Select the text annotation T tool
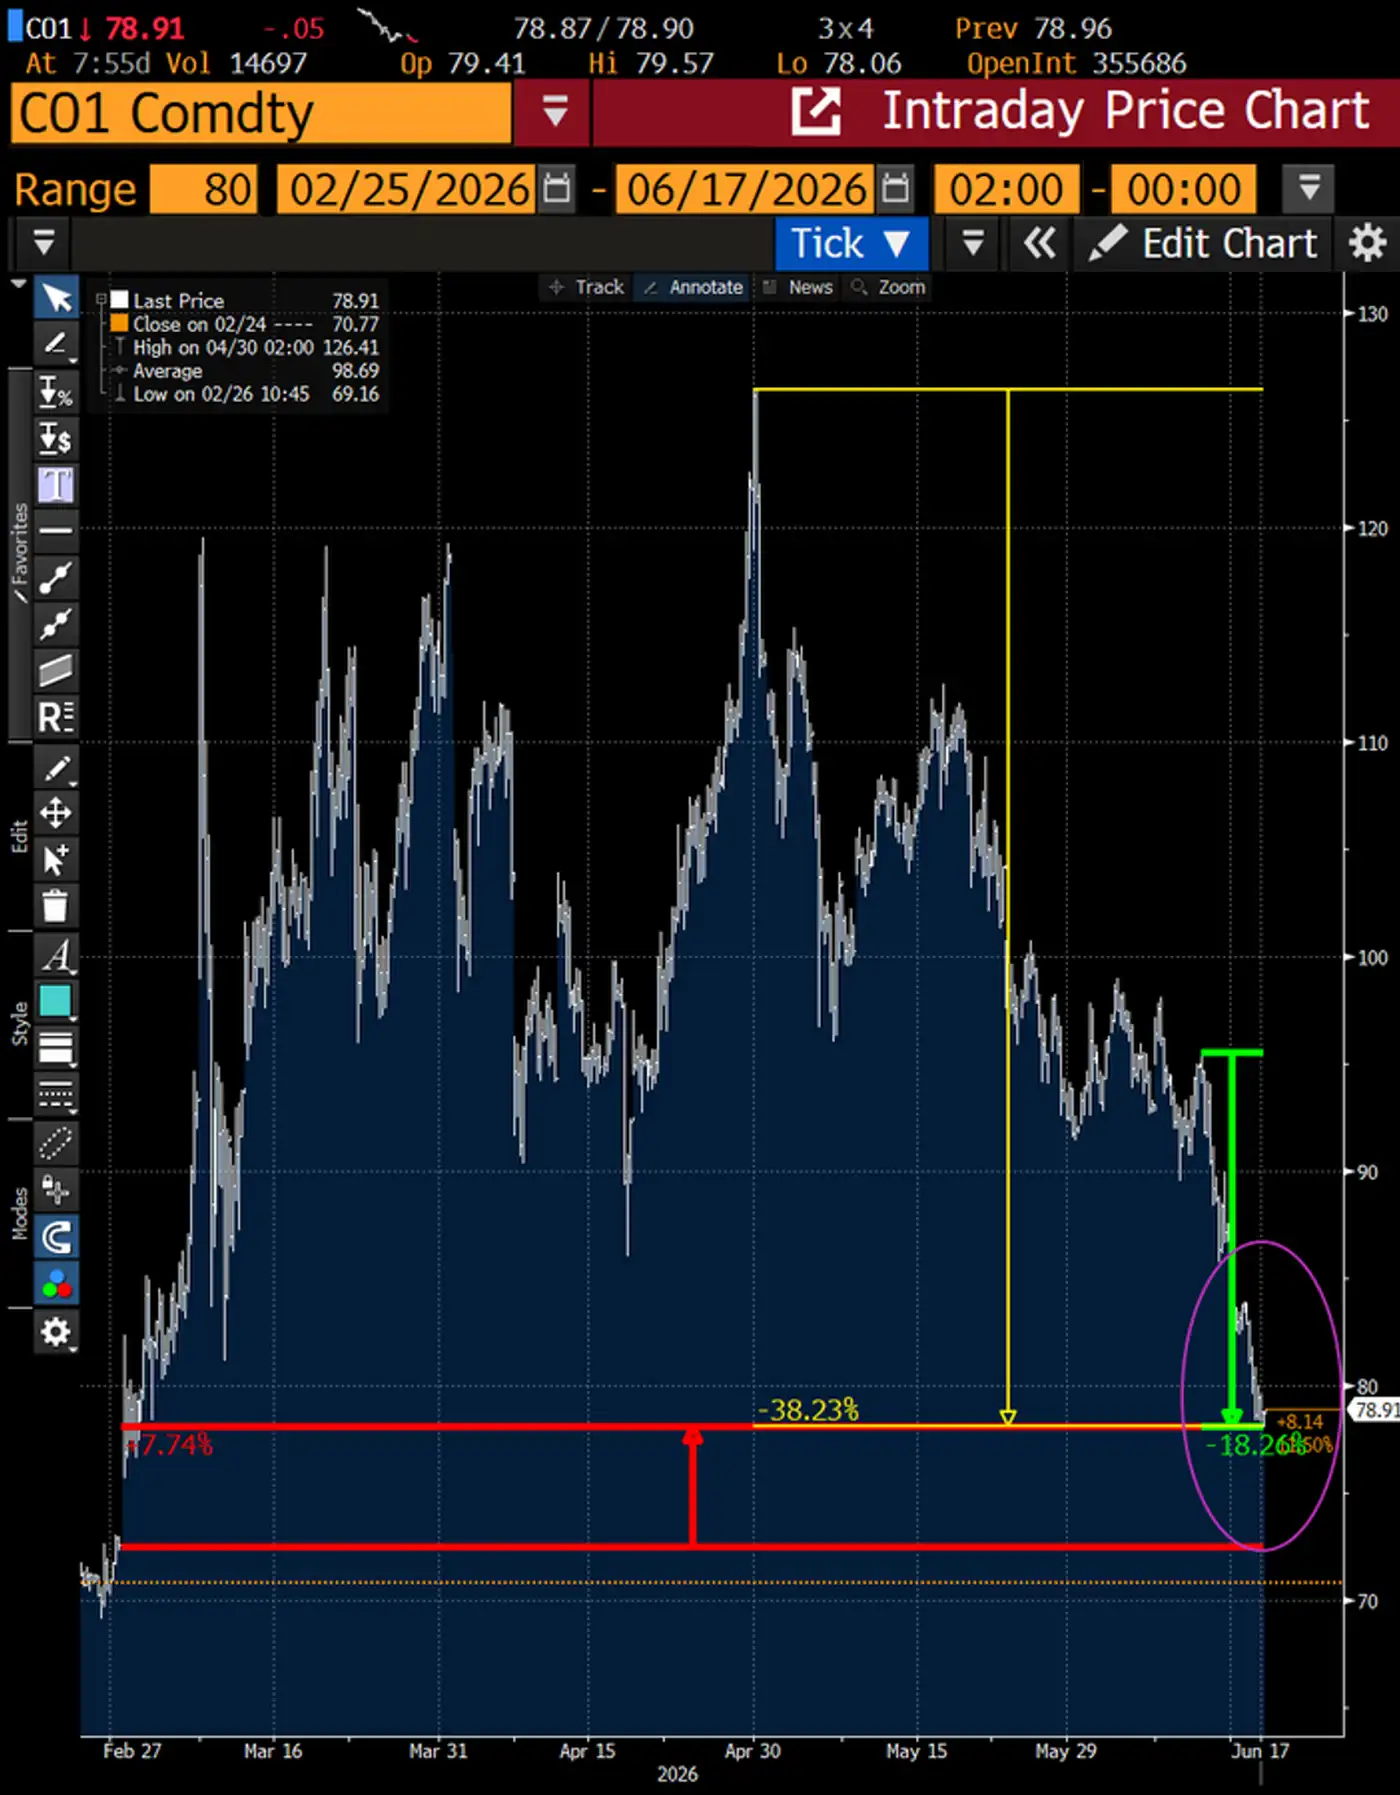1400x1795 pixels. point(56,485)
